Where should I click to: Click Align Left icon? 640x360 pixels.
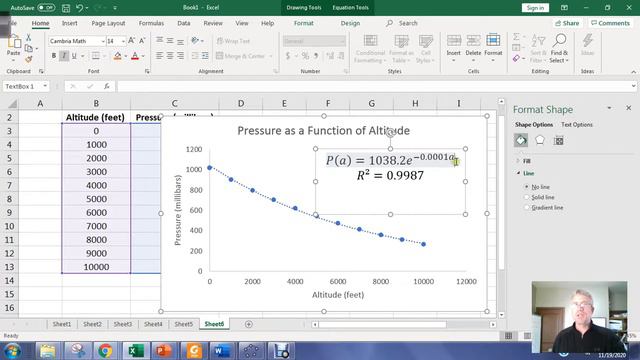[159, 56]
